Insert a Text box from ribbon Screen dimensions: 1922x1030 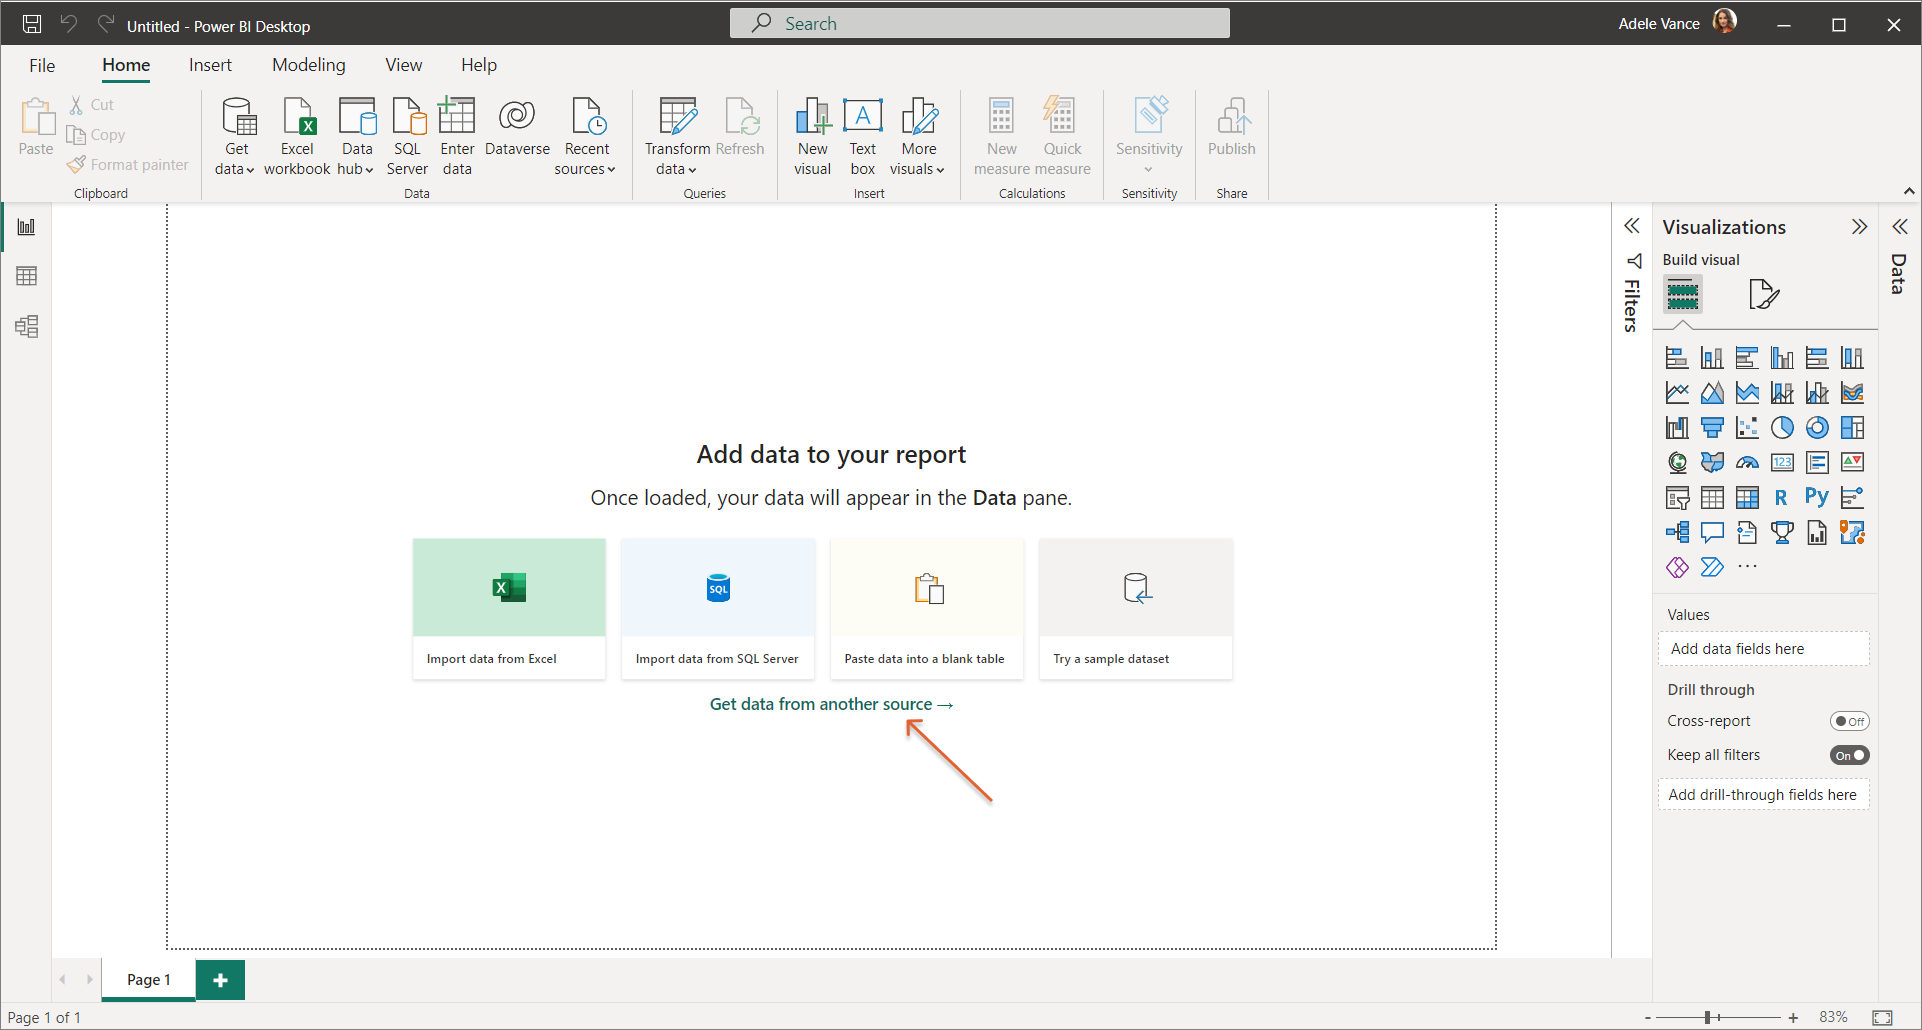click(863, 137)
